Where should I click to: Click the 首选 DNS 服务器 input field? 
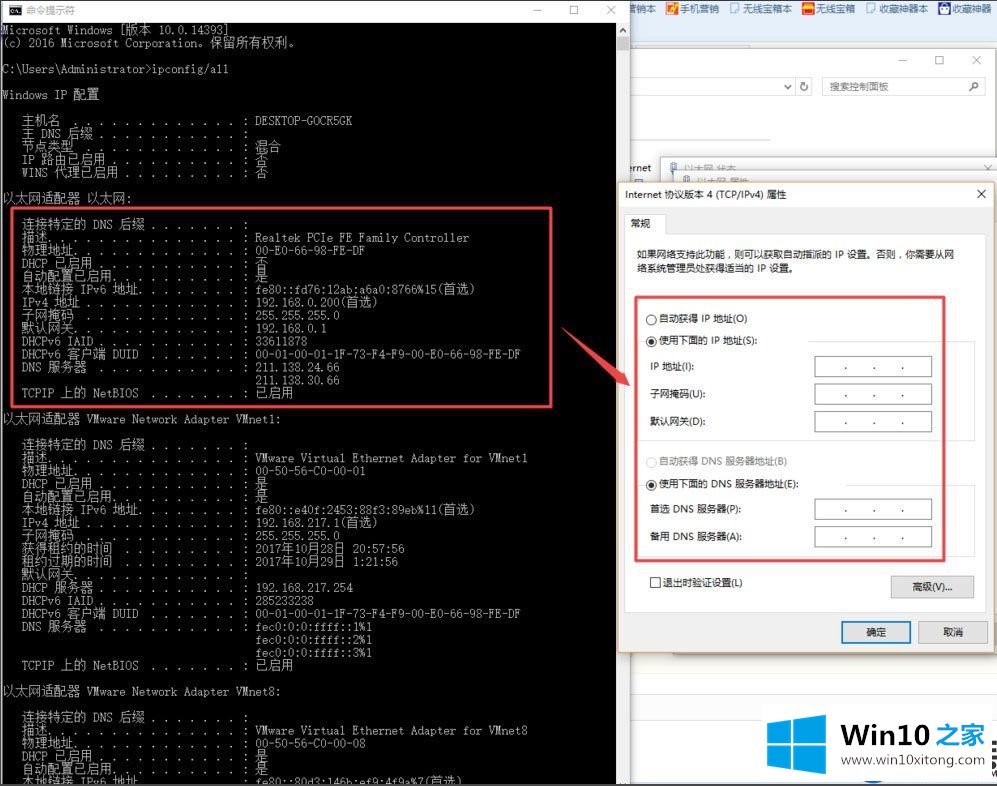coord(873,510)
